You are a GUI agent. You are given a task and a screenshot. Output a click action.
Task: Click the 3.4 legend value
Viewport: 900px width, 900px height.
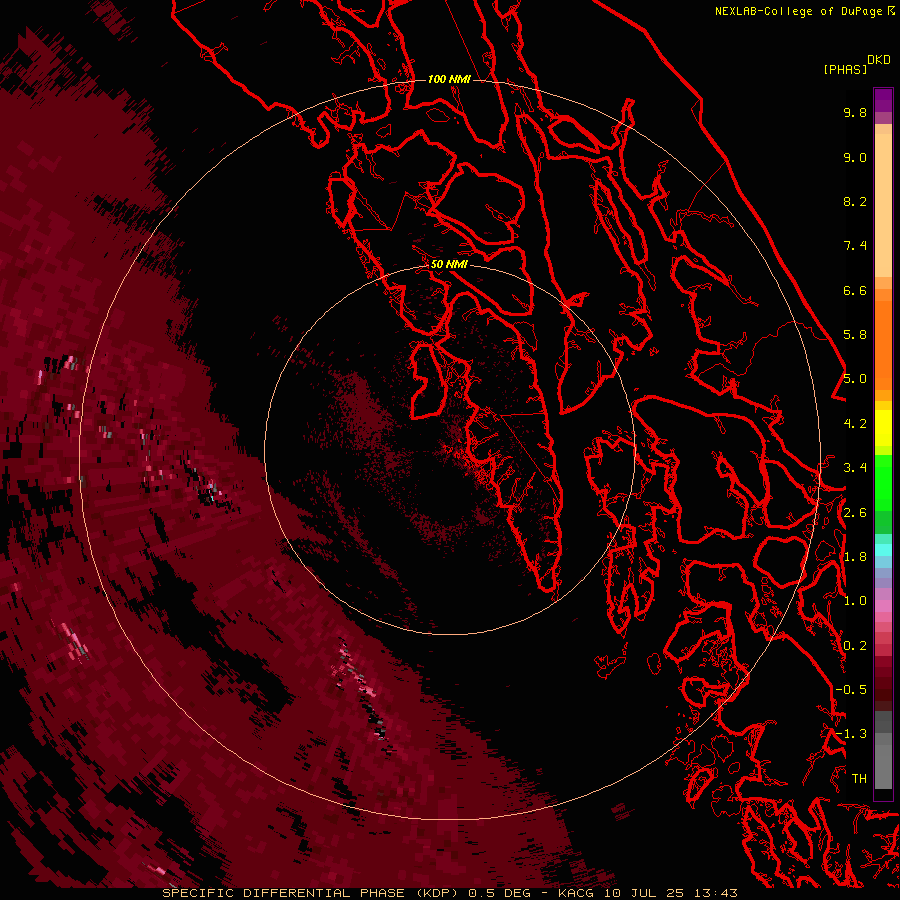pyautogui.click(x=855, y=468)
